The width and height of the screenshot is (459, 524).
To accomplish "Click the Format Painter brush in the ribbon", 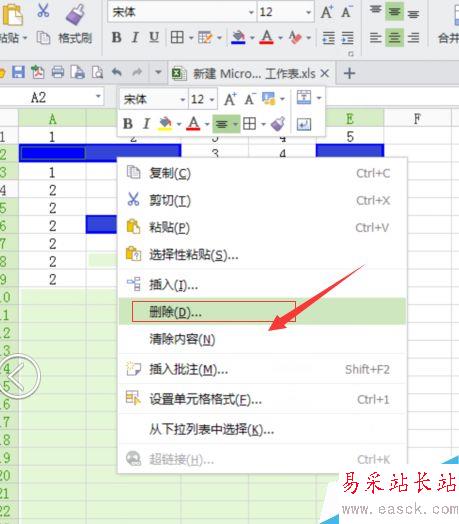I will pyautogui.click(x=75, y=14).
